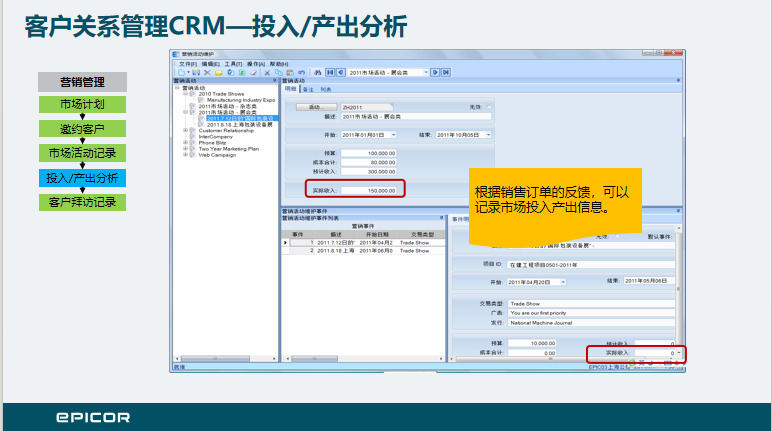Switch to the 备注 tab
Image resolution: width=772 pixels, height=431 pixels.
308,90
